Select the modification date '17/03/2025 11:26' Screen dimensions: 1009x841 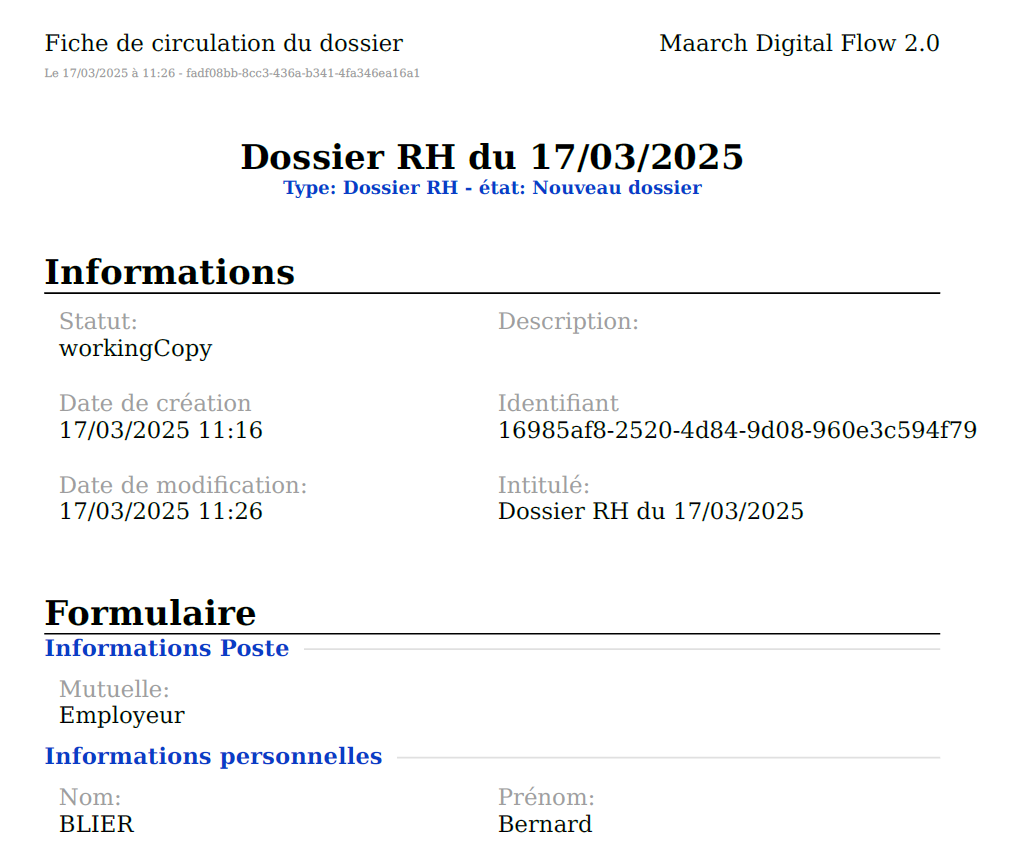click(x=160, y=512)
